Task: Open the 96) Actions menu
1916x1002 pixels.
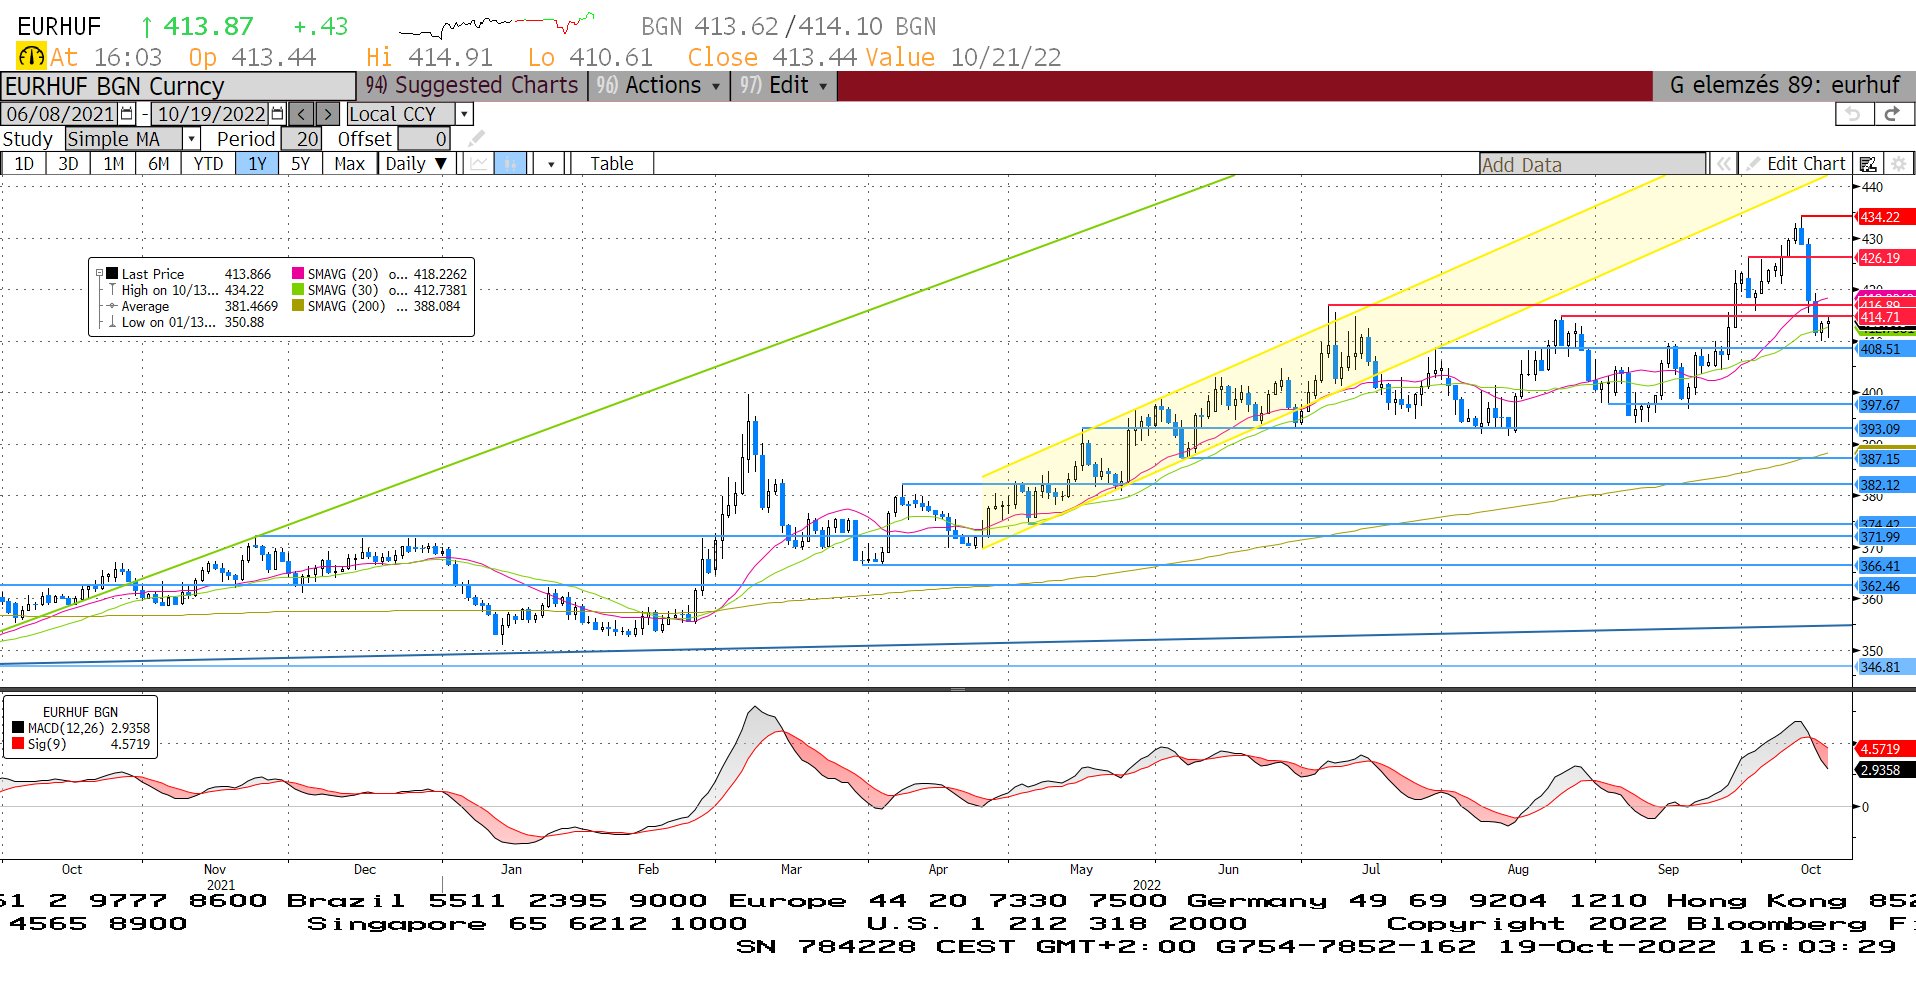Action: (x=658, y=86)
